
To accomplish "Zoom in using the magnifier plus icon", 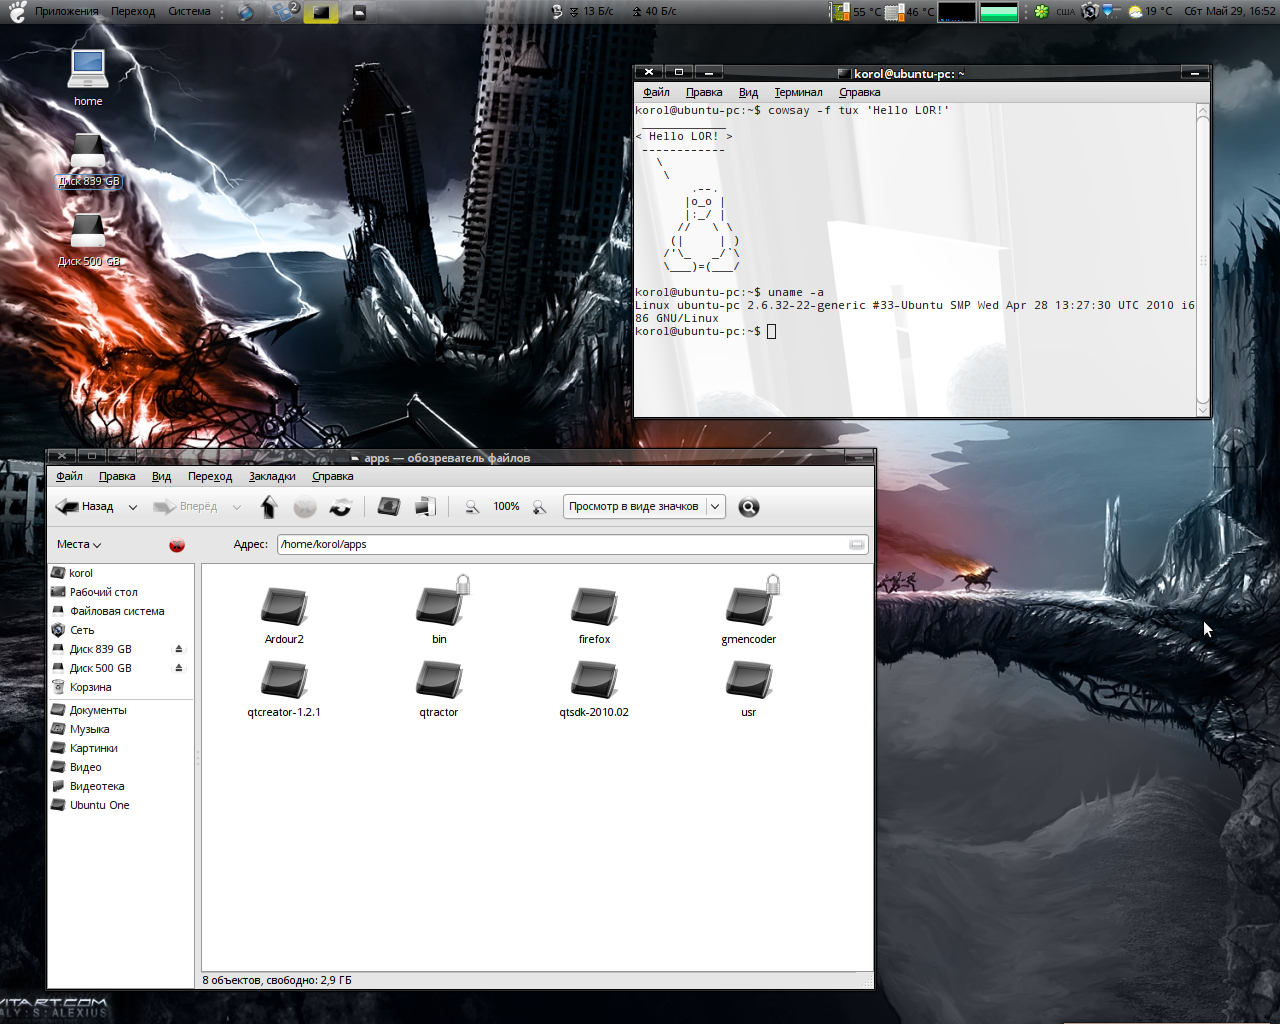I will click(540, 507).
